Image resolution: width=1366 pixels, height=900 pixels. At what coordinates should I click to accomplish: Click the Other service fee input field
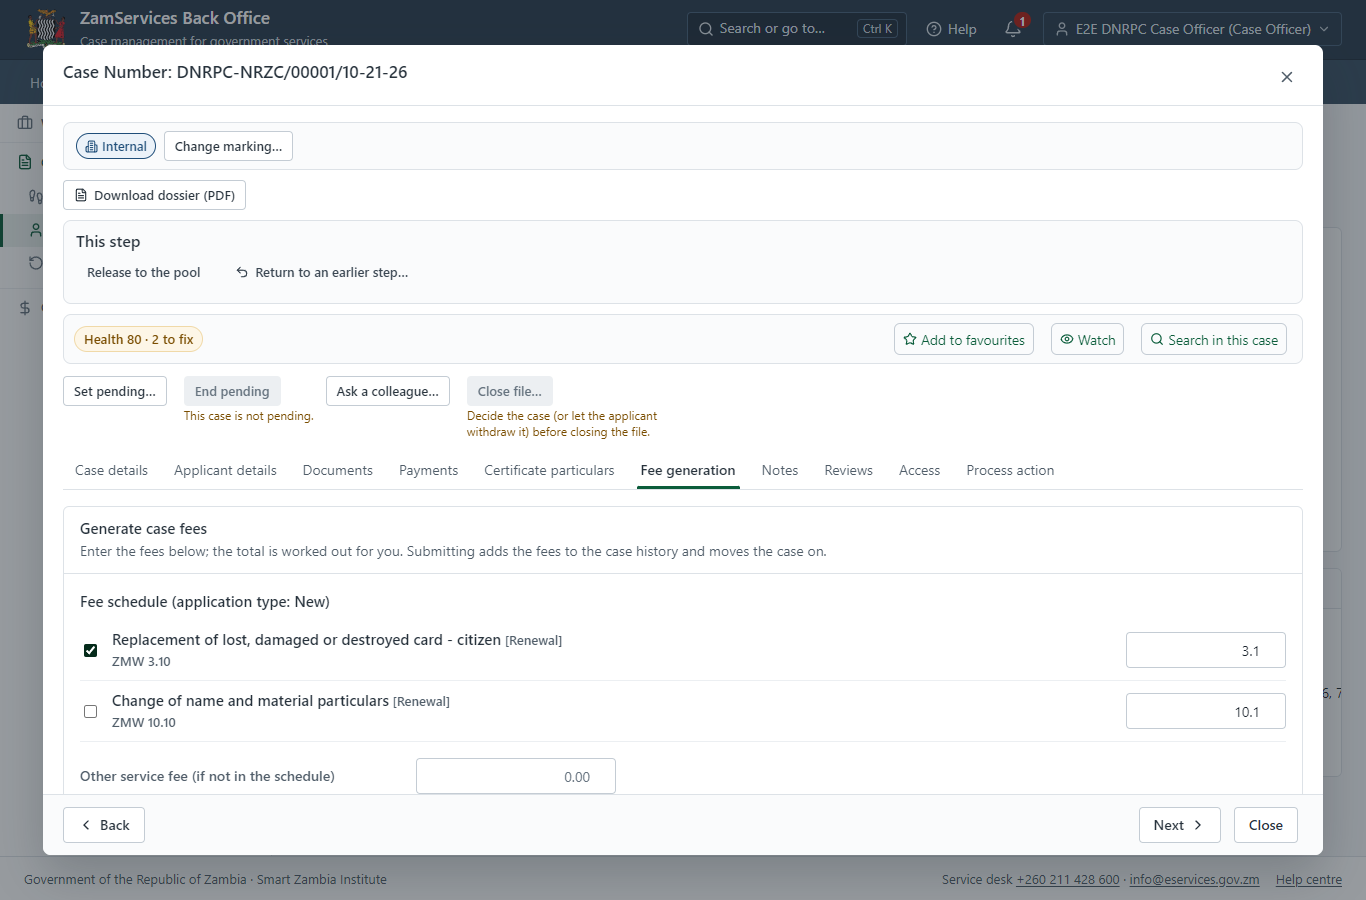516,776
